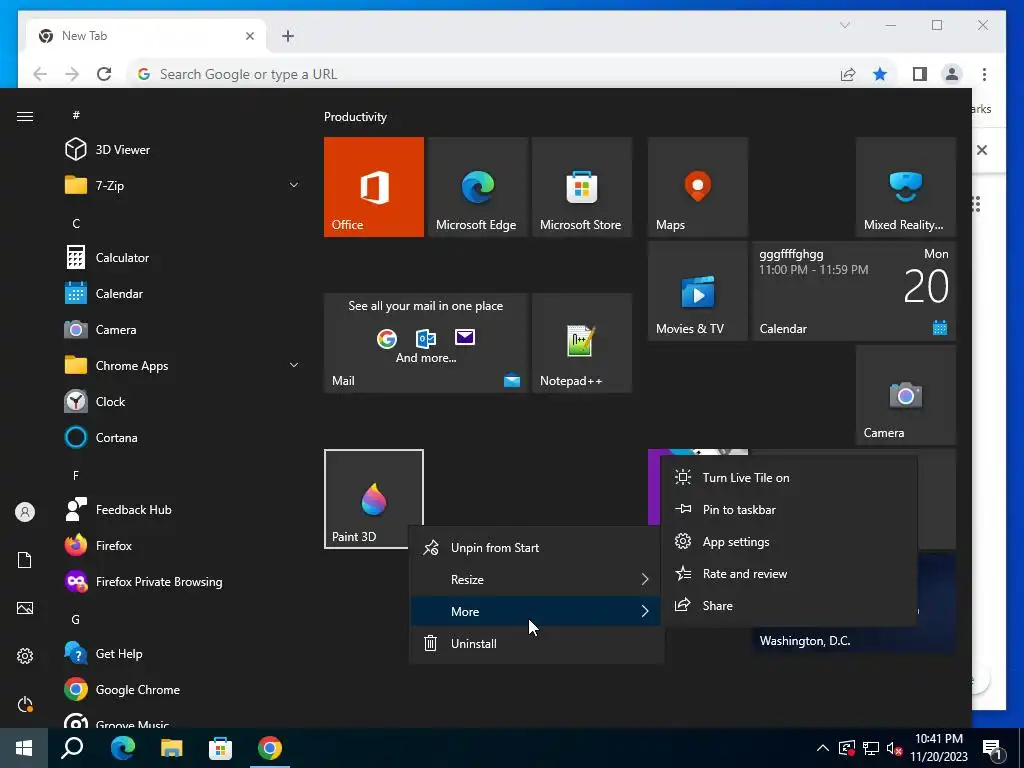Open Chrome profile avatar
1024x768 pixels.
point(952,74)
